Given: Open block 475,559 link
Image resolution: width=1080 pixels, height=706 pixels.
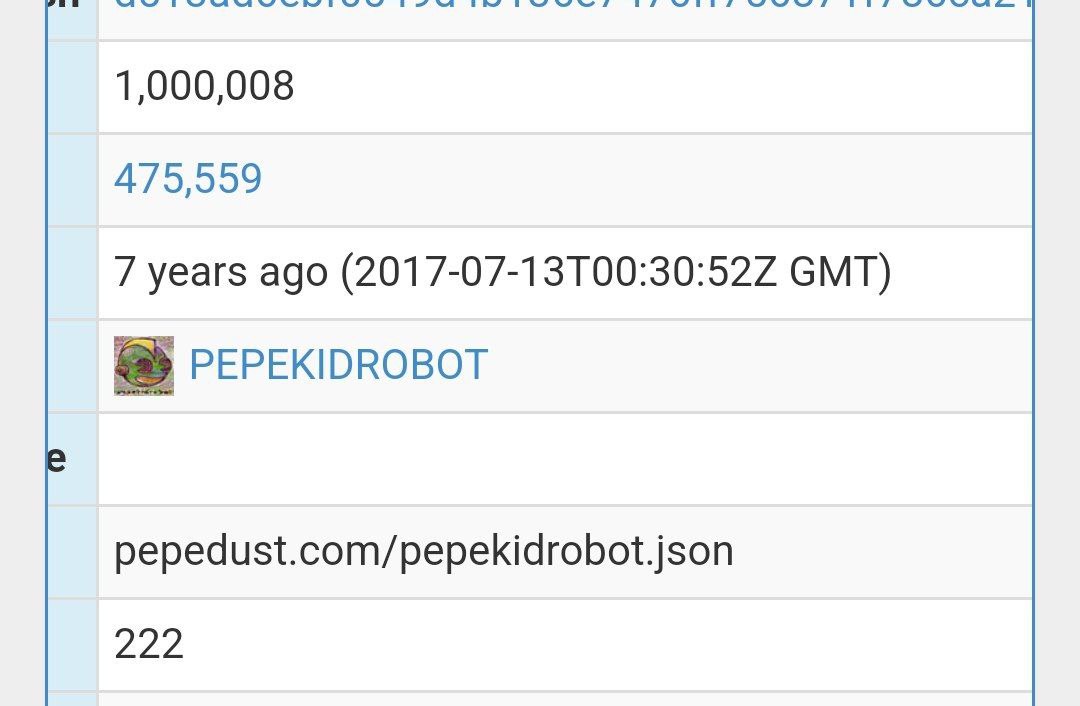Looking at the screenshot, I should pos(188,179).
